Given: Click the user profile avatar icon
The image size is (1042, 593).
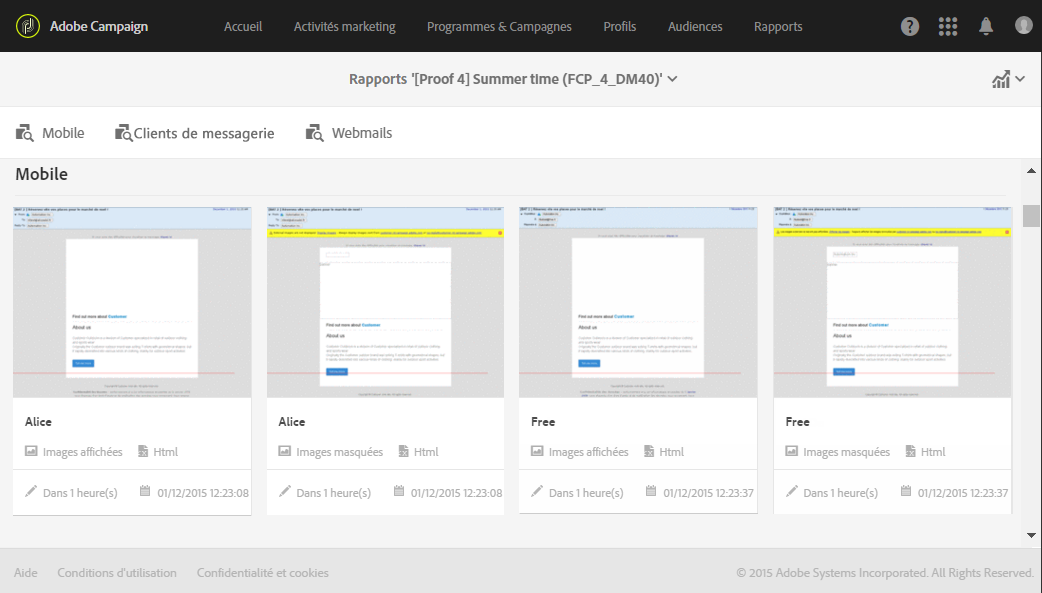Looking at the screenshot, I should [x=1024, y=26].
